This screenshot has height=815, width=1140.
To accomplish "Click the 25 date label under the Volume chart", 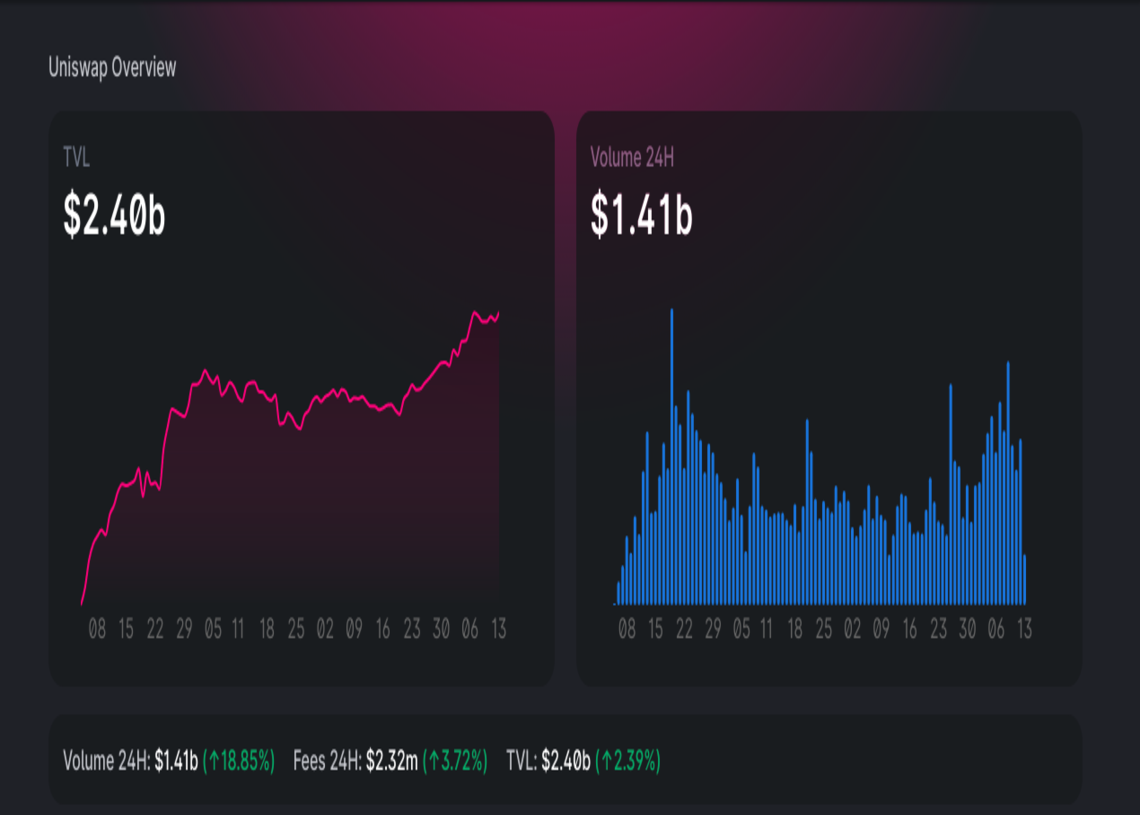I will coord(824,629).
